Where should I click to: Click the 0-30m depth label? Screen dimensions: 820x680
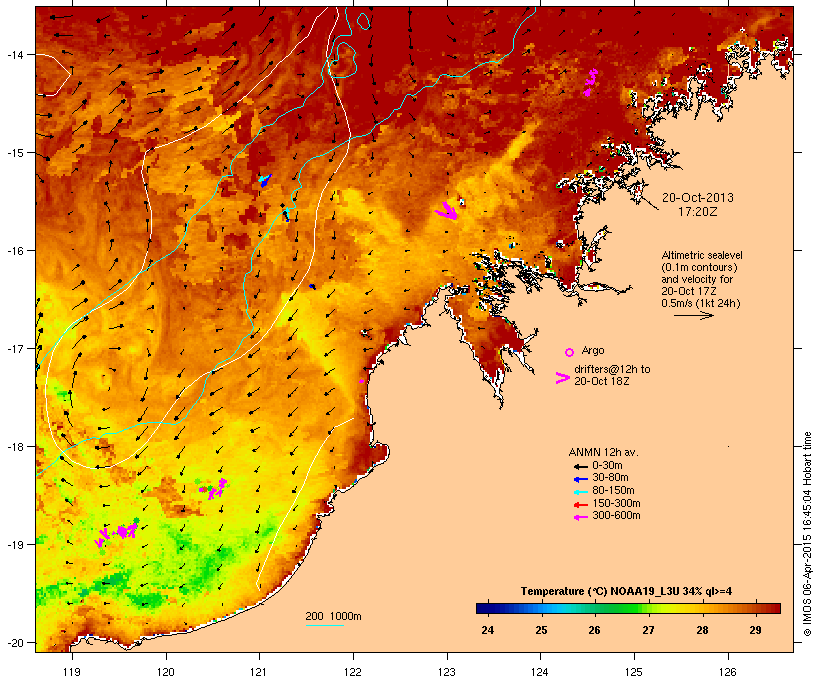pos(607,466)
